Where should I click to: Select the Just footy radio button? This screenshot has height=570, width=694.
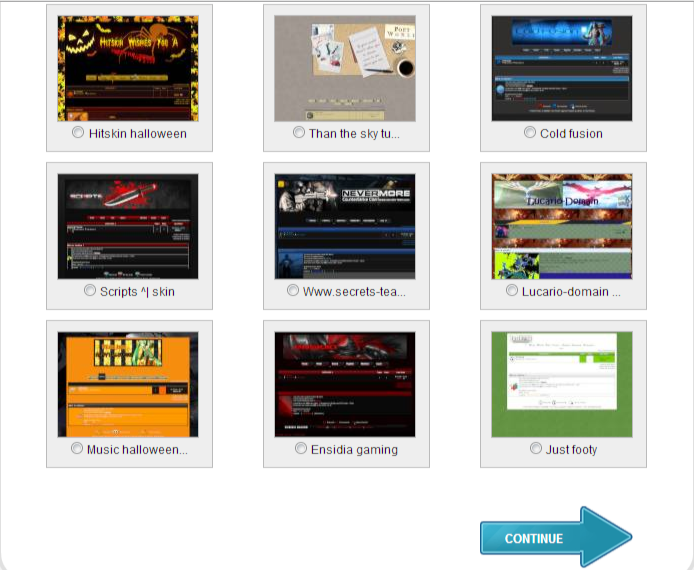click(536, 448)
